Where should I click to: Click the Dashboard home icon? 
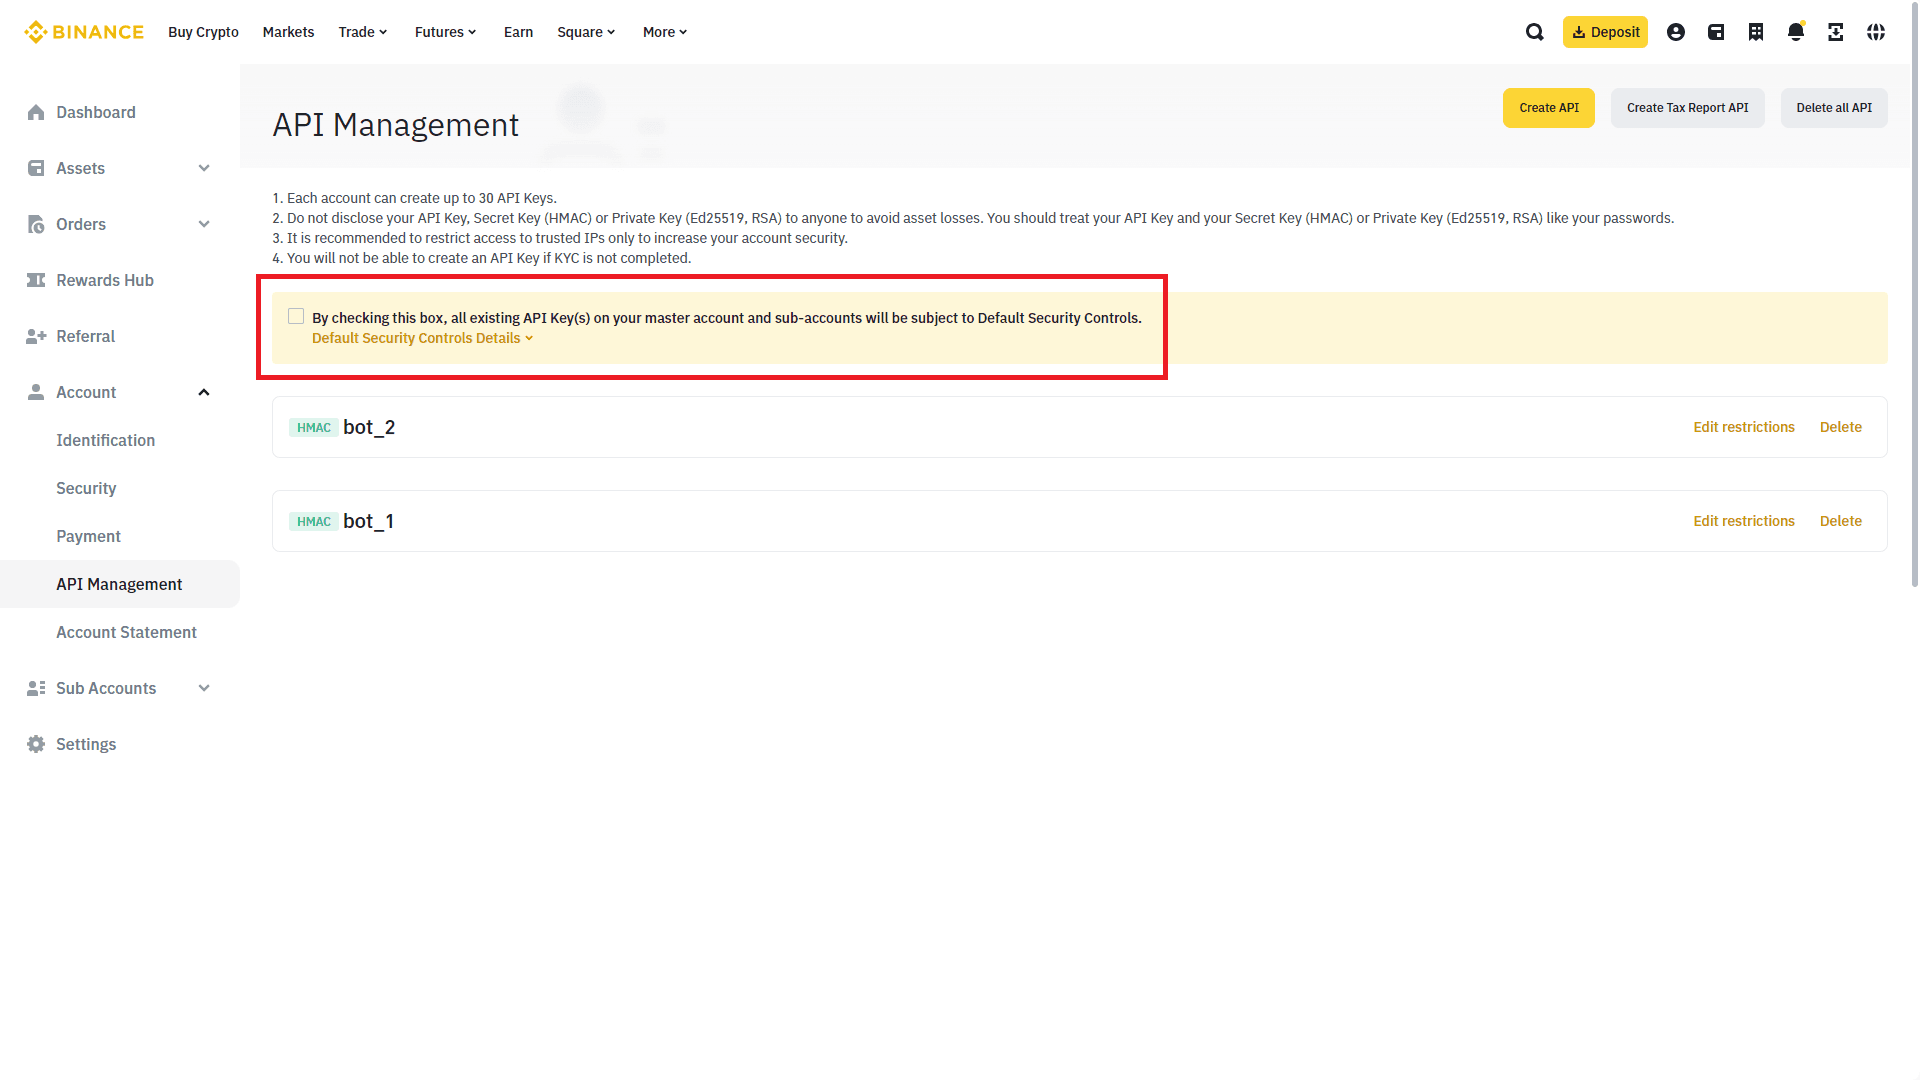pyautogui.click(x=36, y=112)
